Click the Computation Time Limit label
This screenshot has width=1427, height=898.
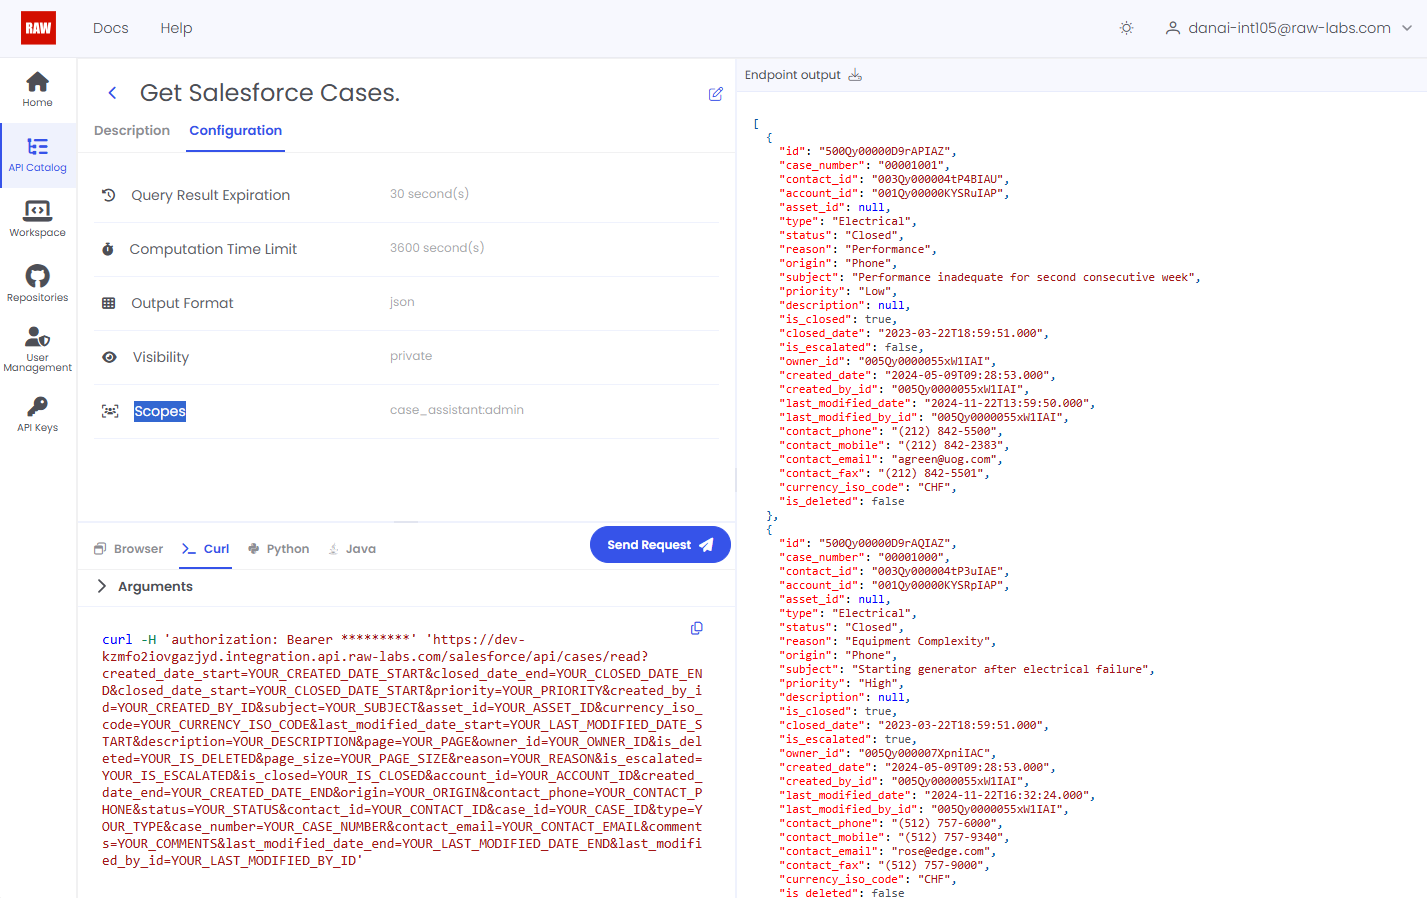coord(213,249)
